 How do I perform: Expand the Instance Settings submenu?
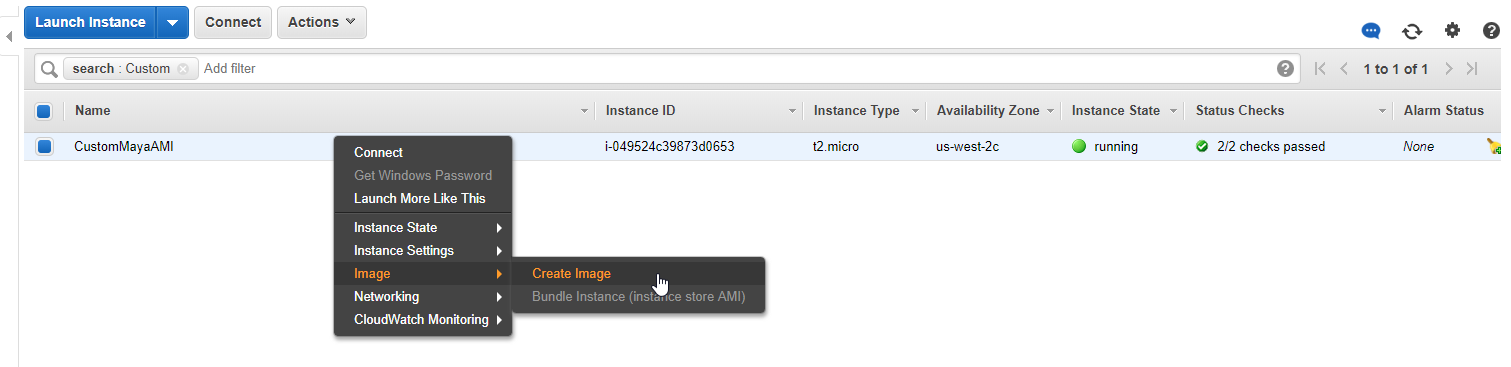tap(423, 251)
